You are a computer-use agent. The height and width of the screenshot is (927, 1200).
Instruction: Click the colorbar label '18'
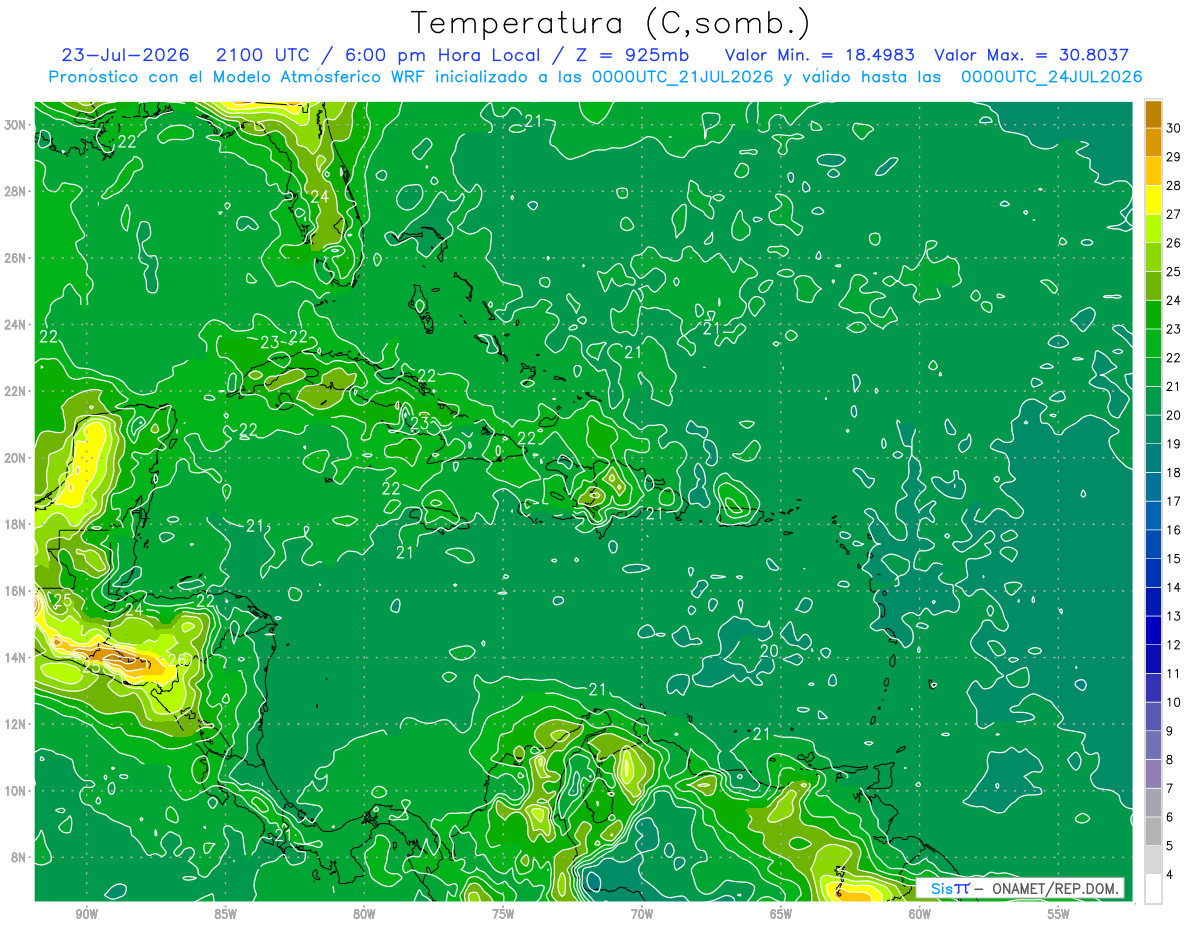coord(1175,473)
